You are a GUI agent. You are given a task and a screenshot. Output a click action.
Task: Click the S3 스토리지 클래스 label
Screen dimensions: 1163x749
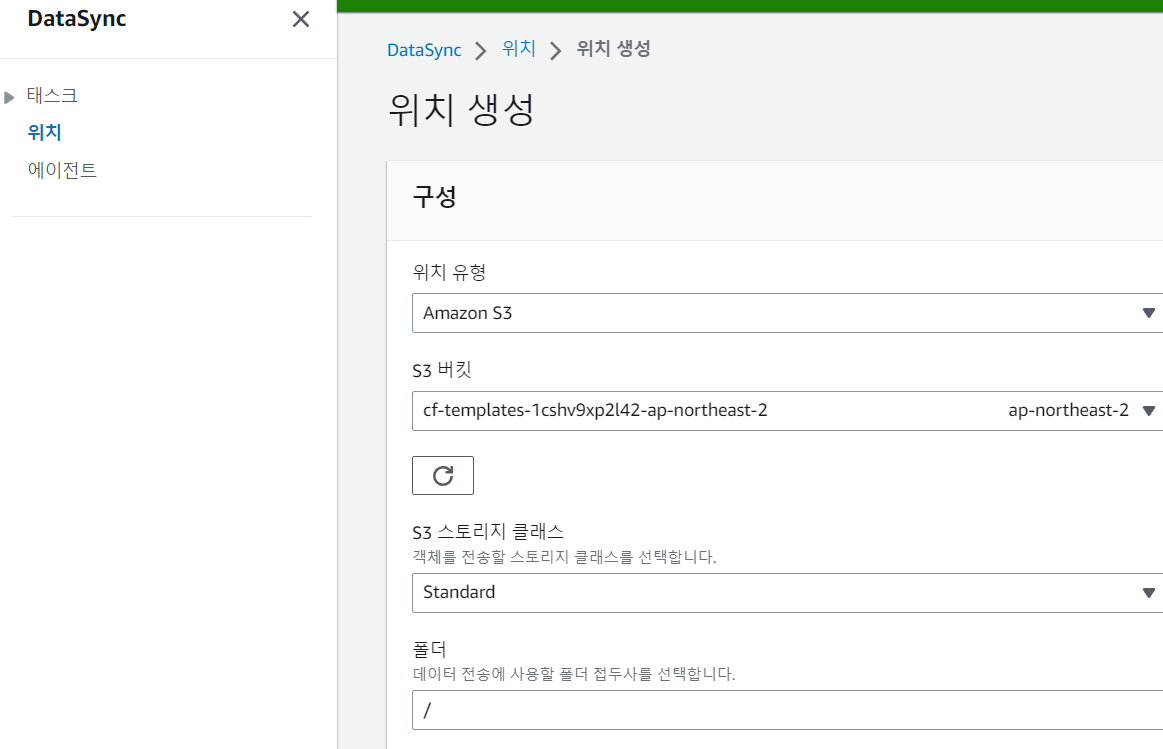click(488, 532)
